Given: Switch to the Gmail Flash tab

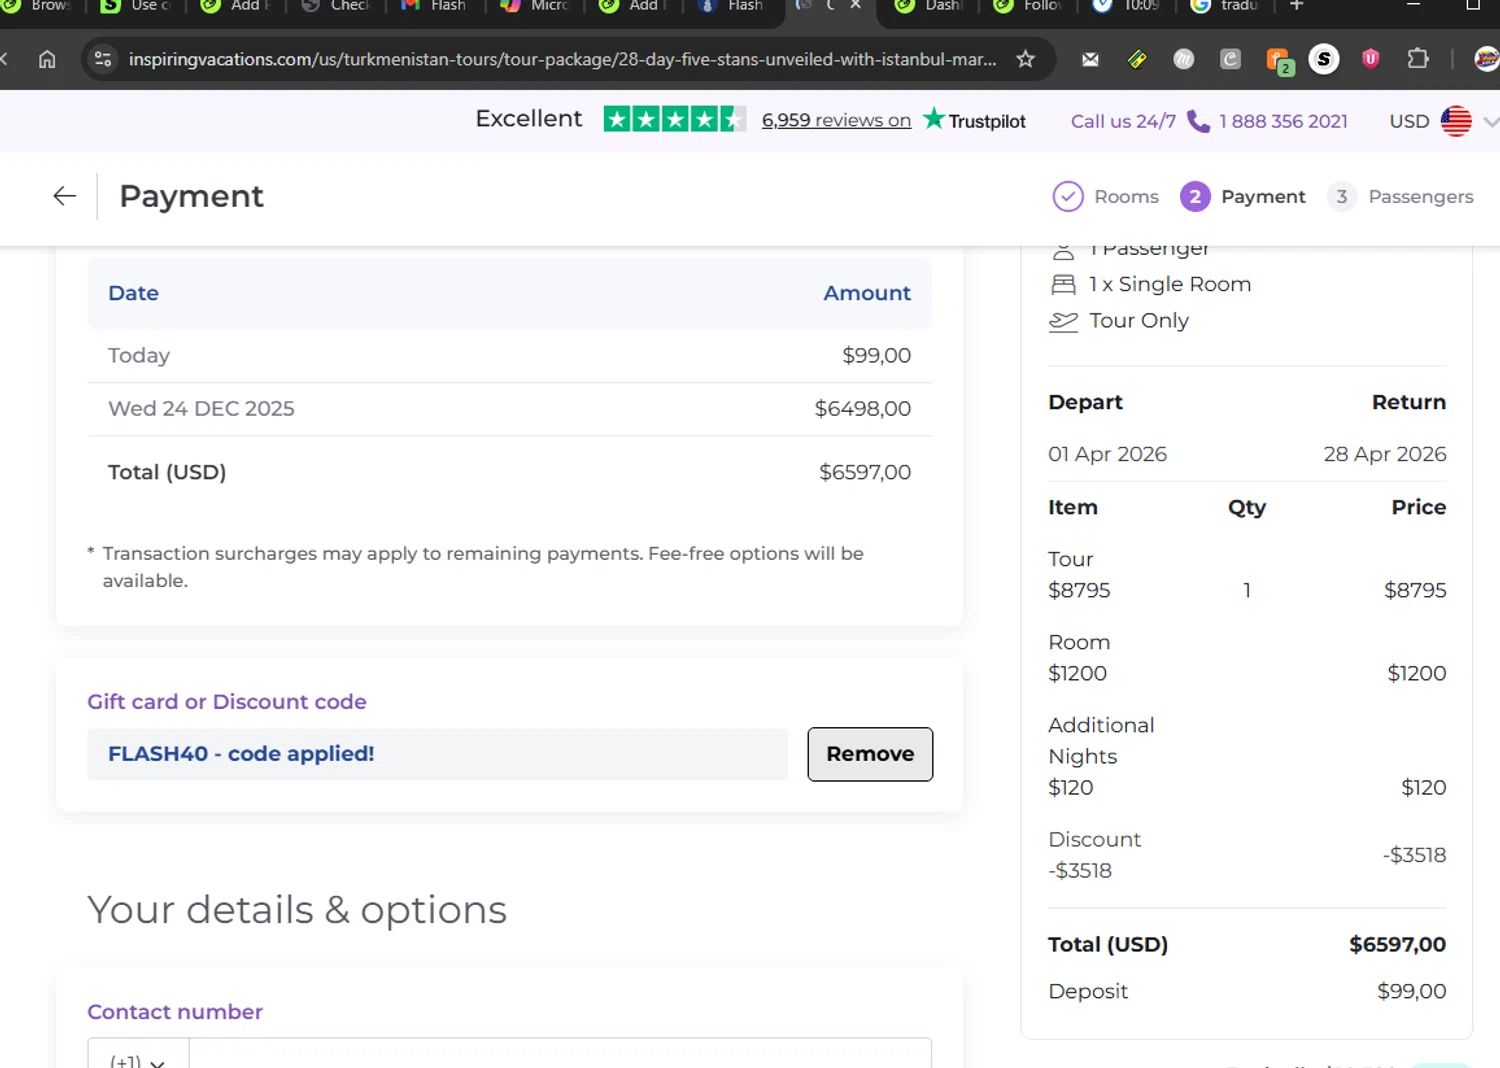Looking at the screenshot, I should click(x=435, y=6).
